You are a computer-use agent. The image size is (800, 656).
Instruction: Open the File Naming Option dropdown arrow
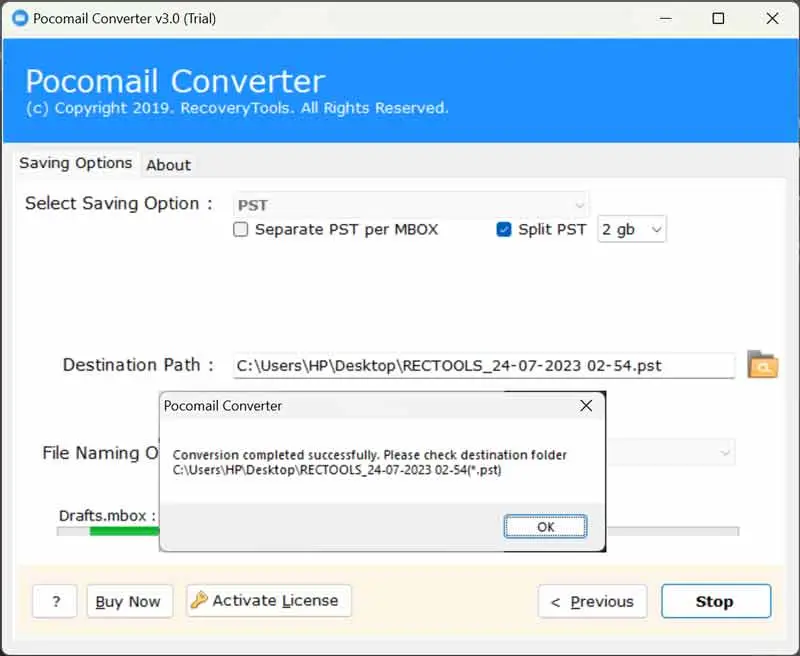725,453
